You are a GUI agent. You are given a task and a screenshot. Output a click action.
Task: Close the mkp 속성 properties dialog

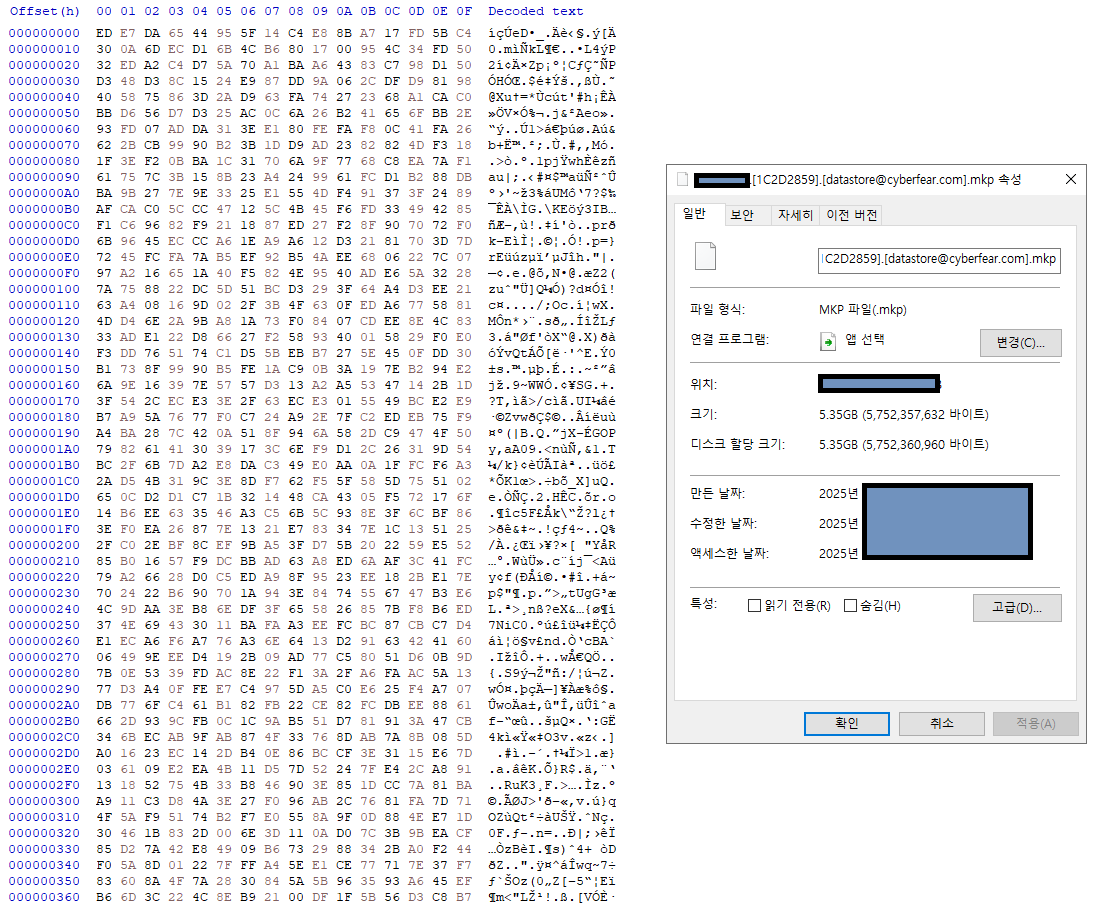(1071, 180)
